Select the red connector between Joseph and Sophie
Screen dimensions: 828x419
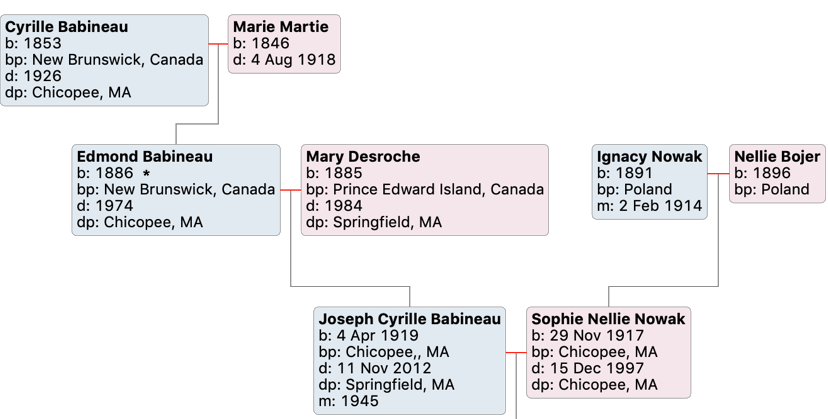pos(516,352)
